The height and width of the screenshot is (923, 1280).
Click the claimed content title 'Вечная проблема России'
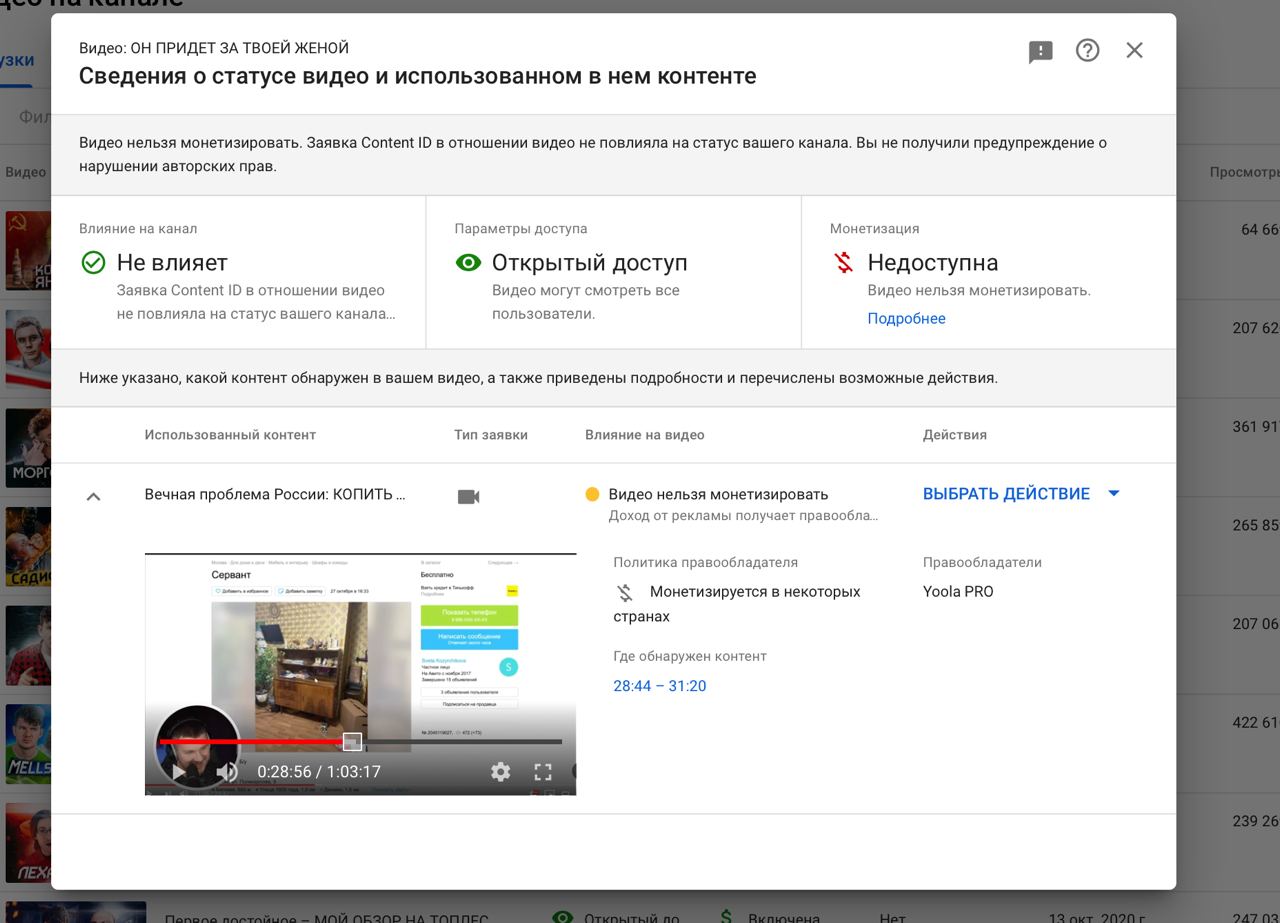(x=275, y=494)
